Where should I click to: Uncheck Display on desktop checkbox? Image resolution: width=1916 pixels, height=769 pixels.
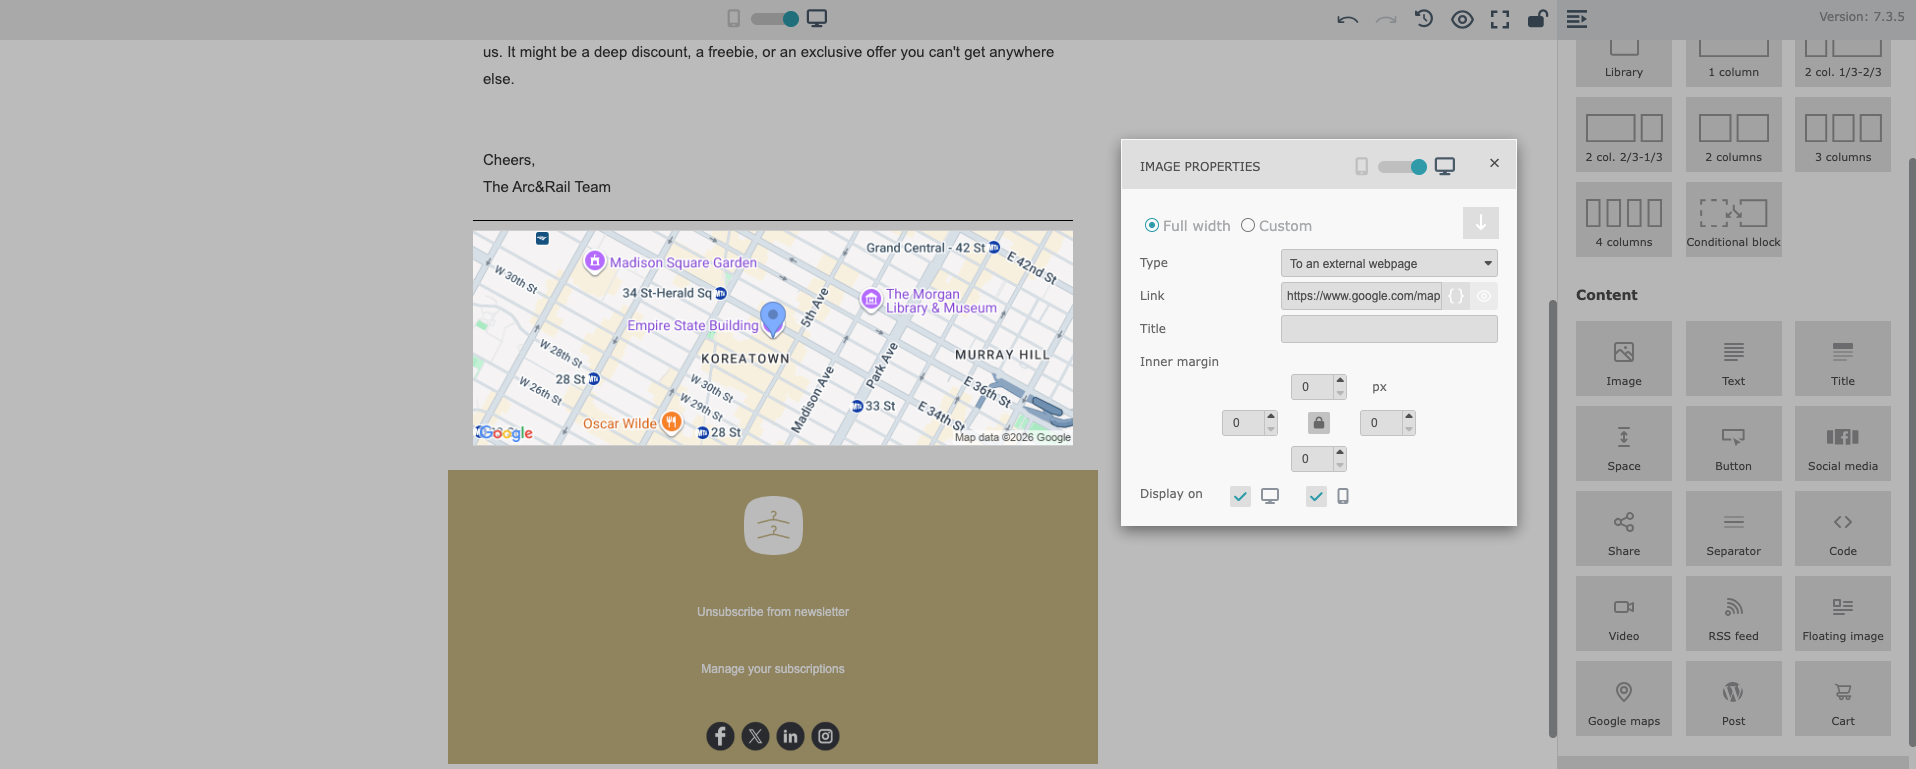pyautogui.click(x=1240, y=496)
